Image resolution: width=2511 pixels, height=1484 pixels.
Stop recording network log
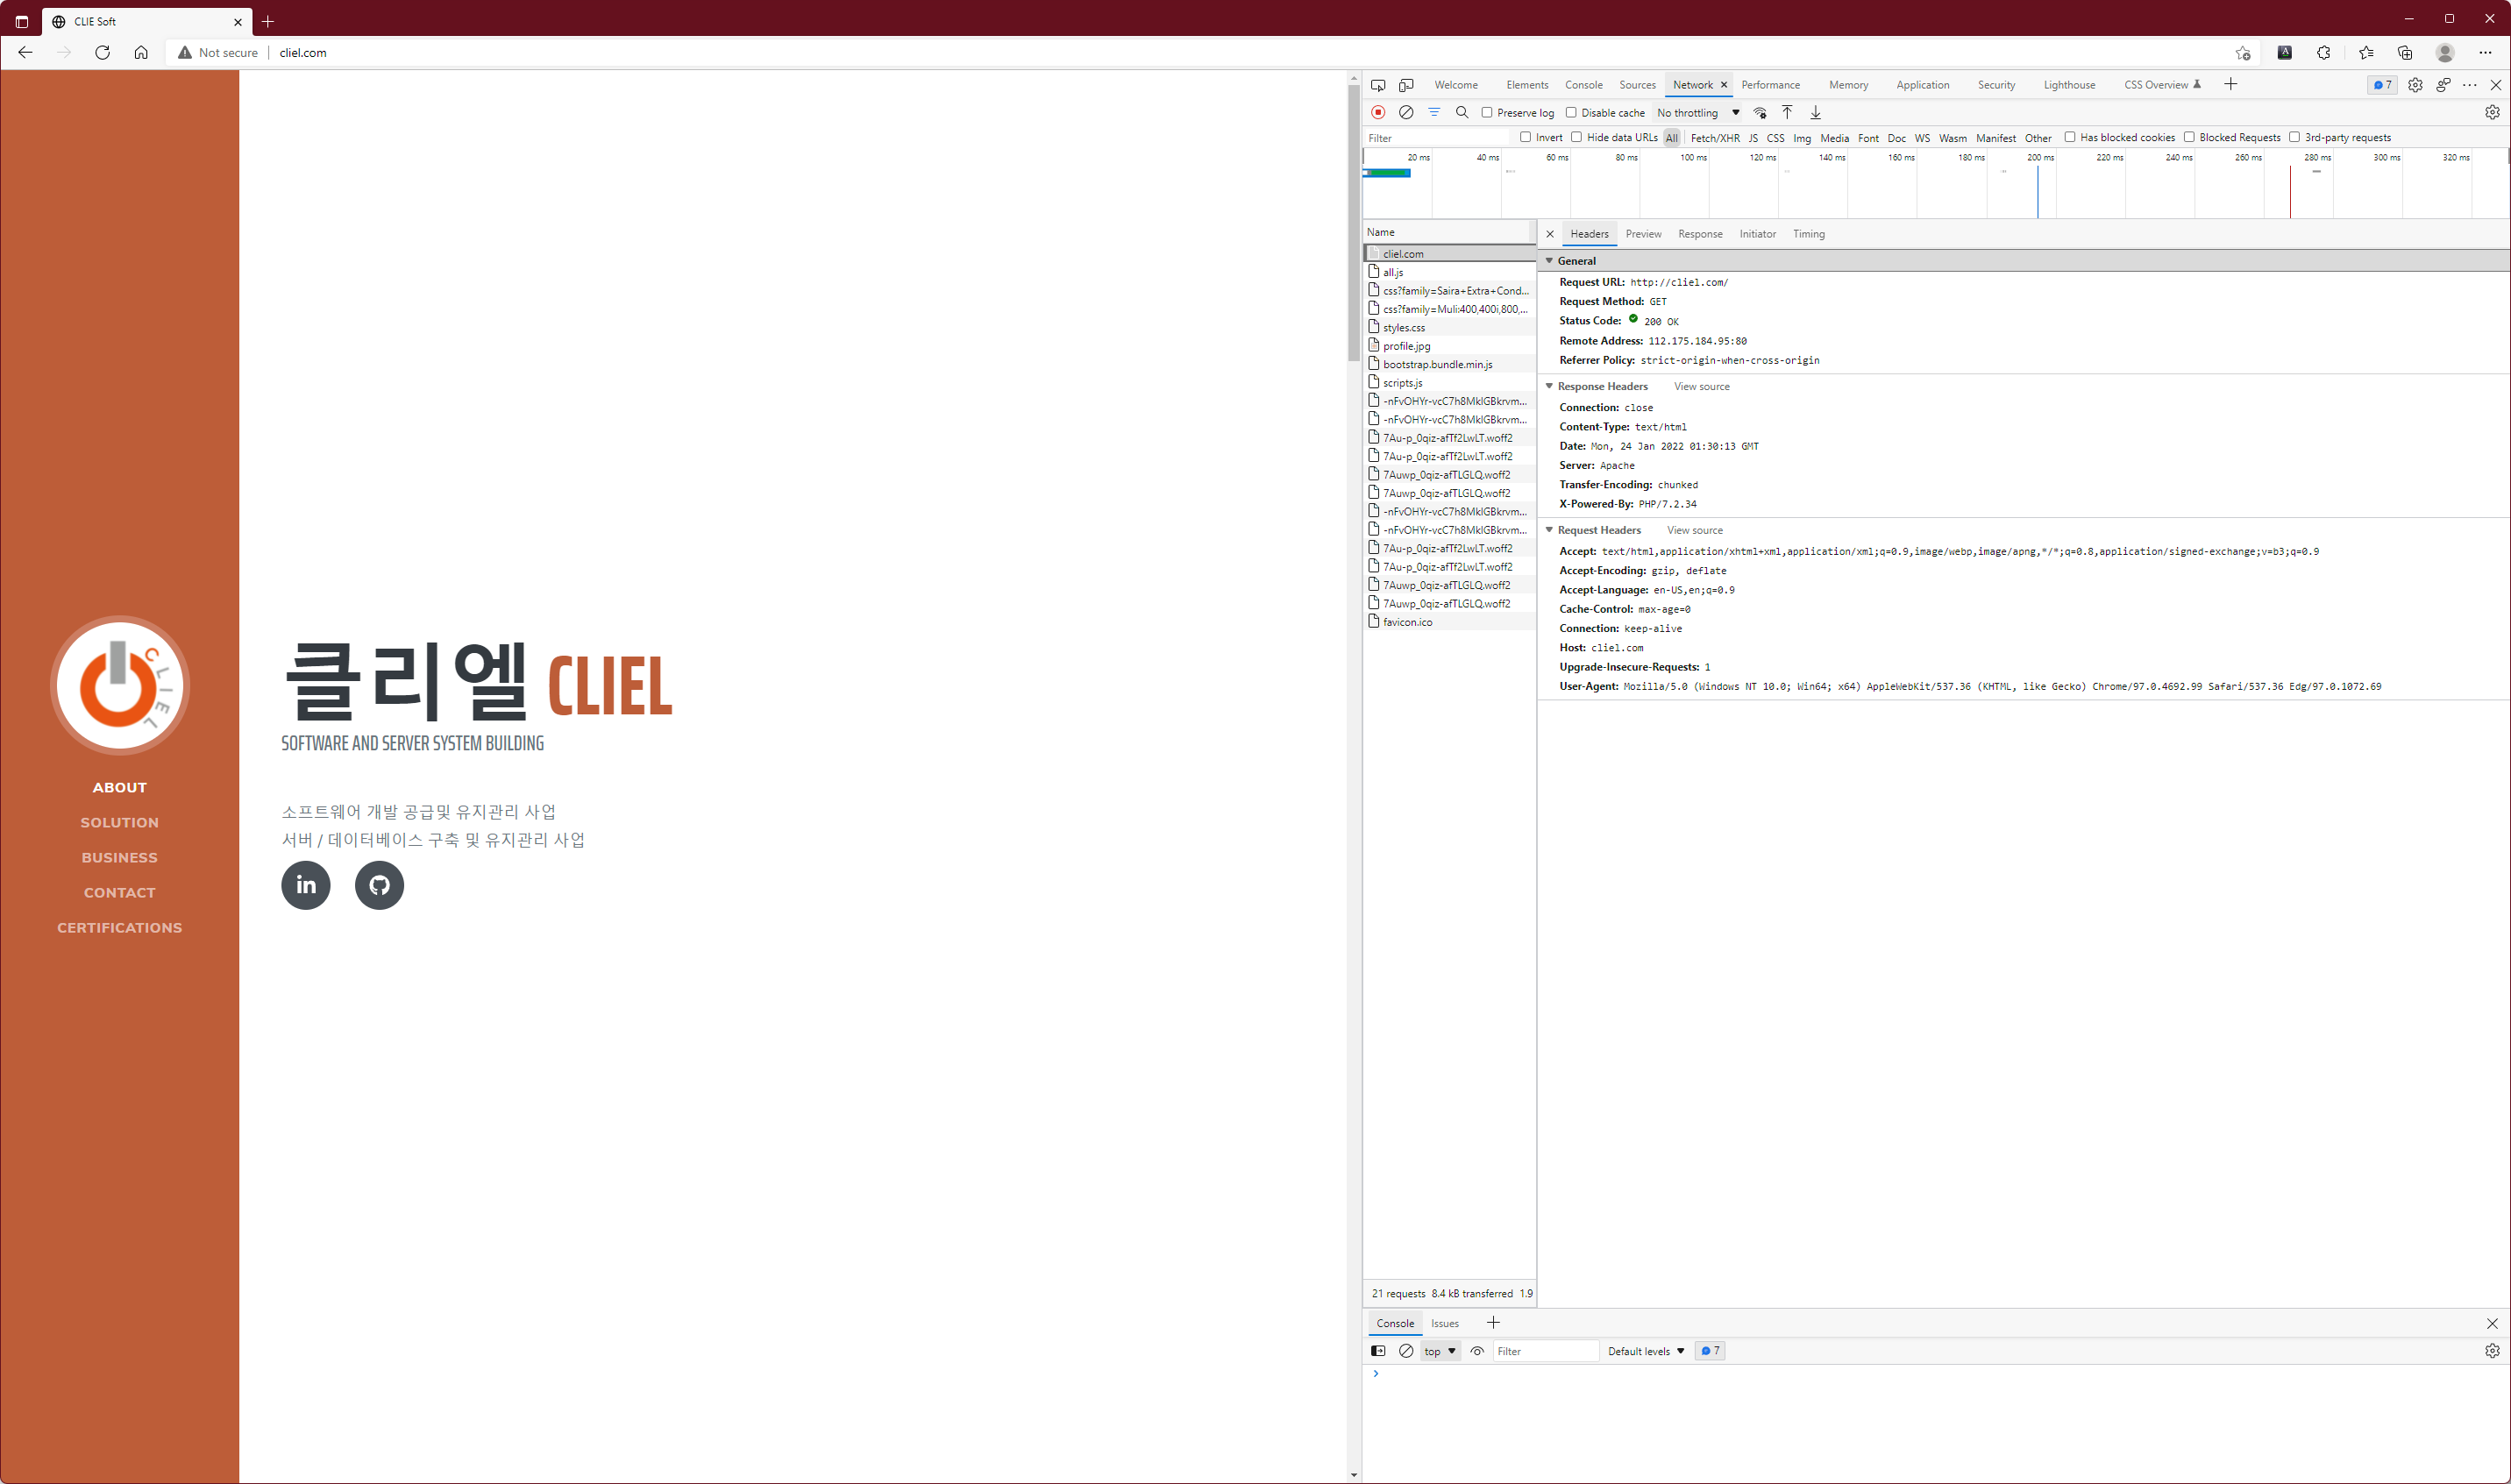(1378, 112)
